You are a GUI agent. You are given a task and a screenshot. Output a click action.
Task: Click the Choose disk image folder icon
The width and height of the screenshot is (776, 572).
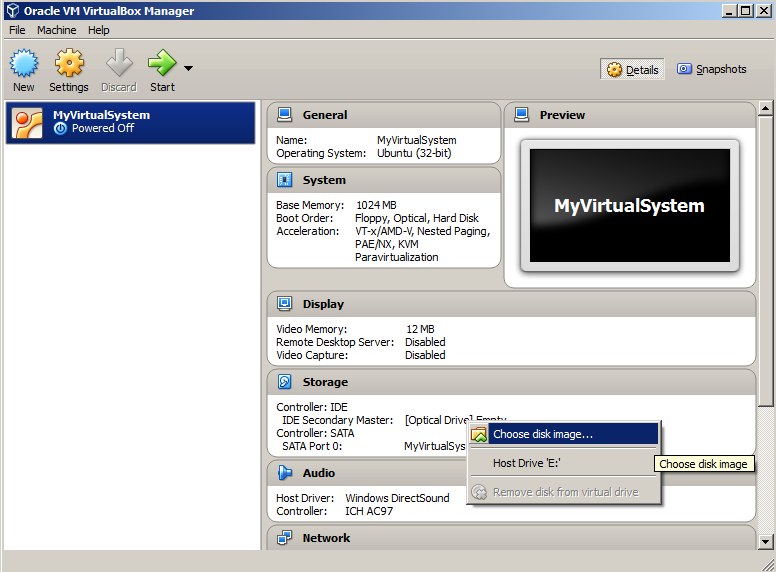tap(479, 434)
